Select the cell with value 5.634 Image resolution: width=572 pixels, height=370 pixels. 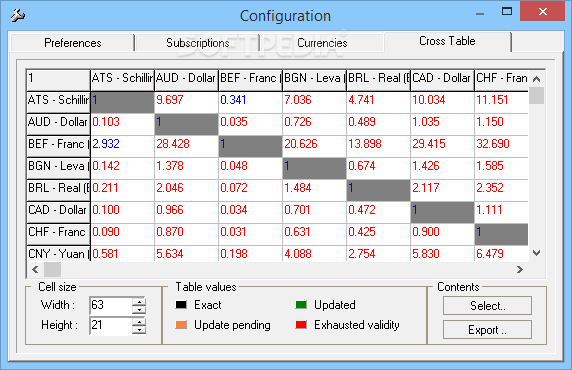(186, 254)
